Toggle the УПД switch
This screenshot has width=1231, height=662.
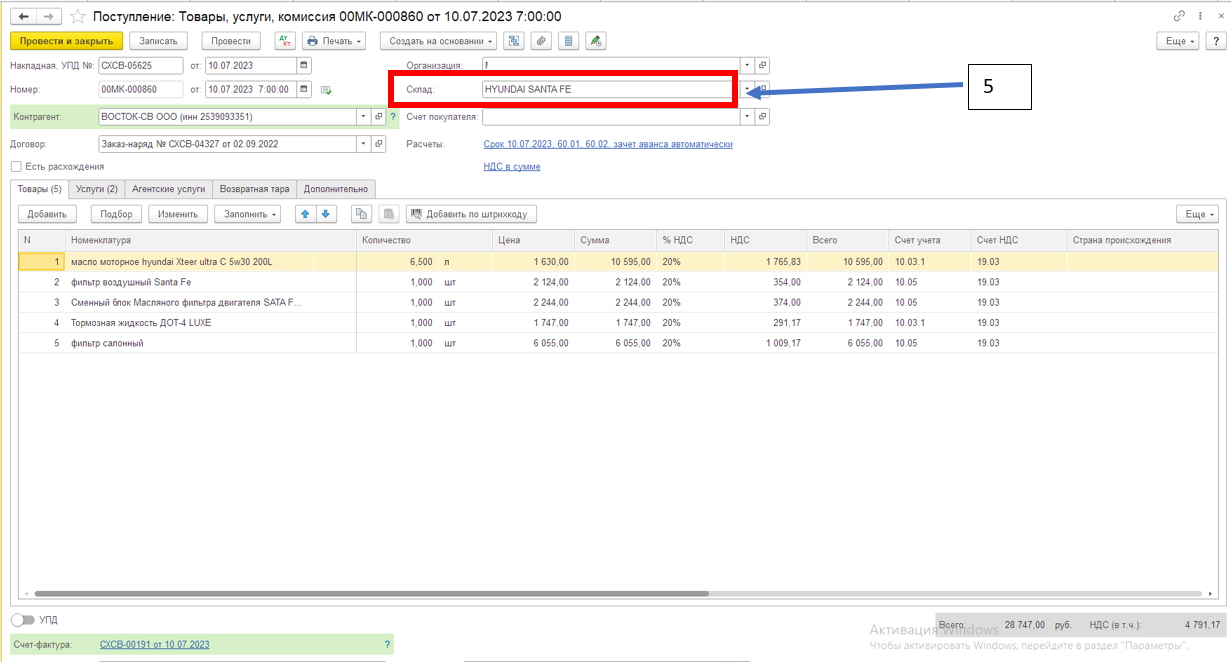click(23, 620)
